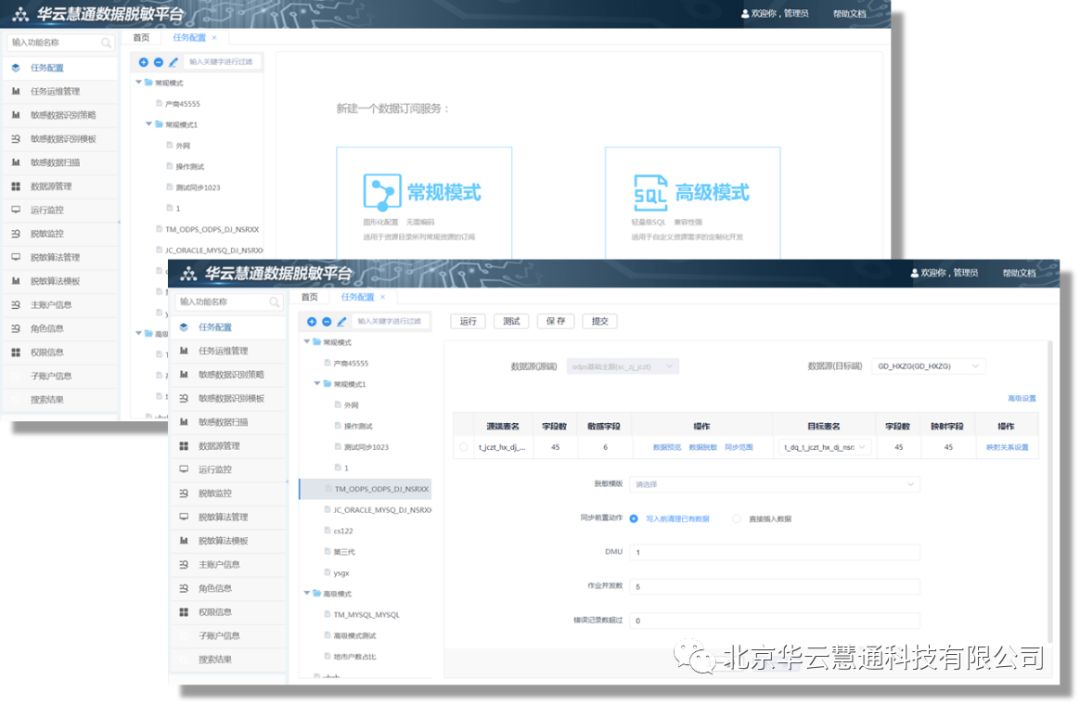
Task: Click 脱敏算法管理 monitor icon in front window sidebar
Action: pos(184,516)
